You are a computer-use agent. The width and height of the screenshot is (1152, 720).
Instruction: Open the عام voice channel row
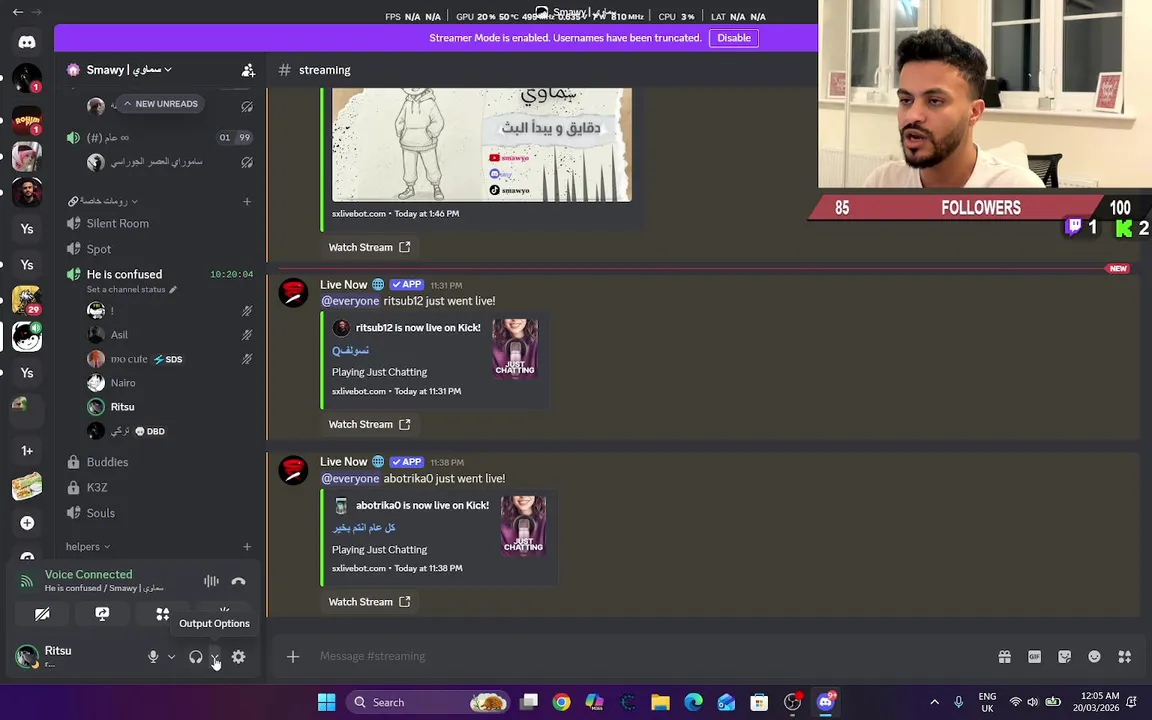(x=159, y=137)
